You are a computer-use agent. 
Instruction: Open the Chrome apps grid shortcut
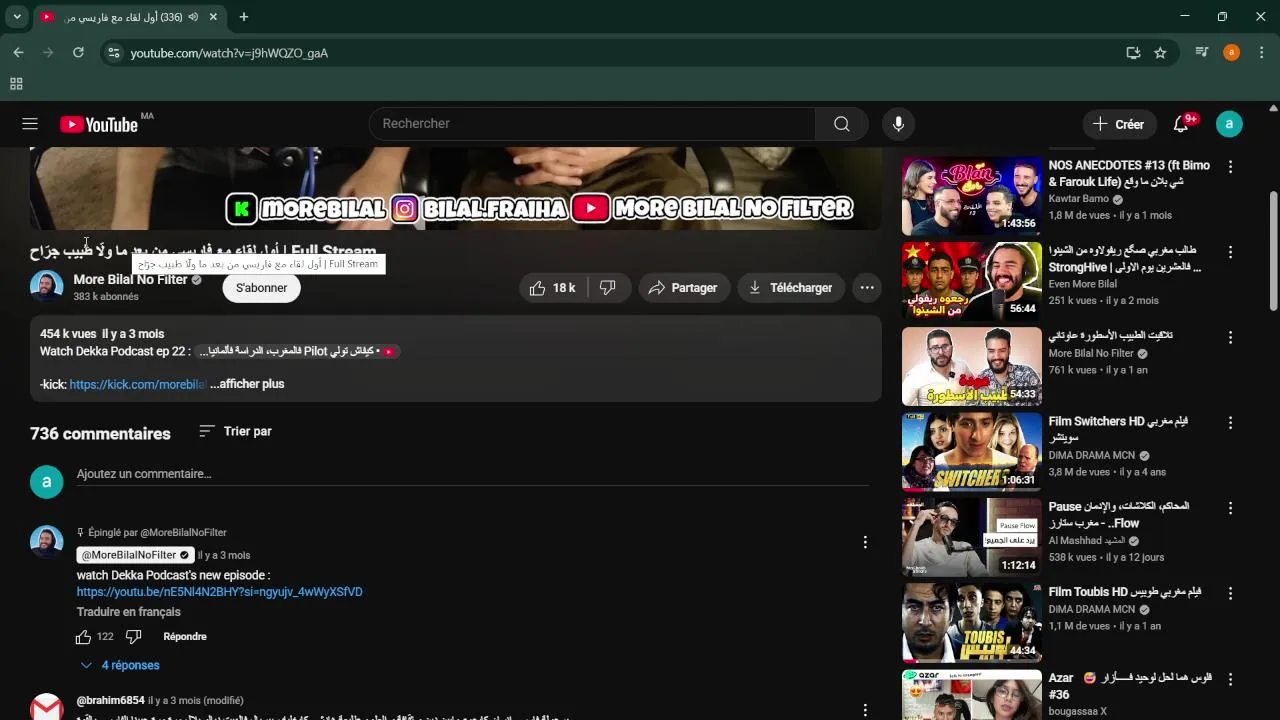16,84
